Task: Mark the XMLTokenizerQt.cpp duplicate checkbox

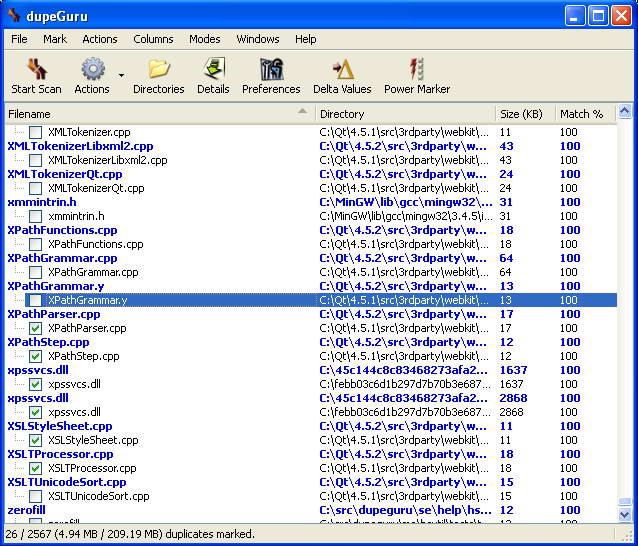Action: [x=35, y=188]
